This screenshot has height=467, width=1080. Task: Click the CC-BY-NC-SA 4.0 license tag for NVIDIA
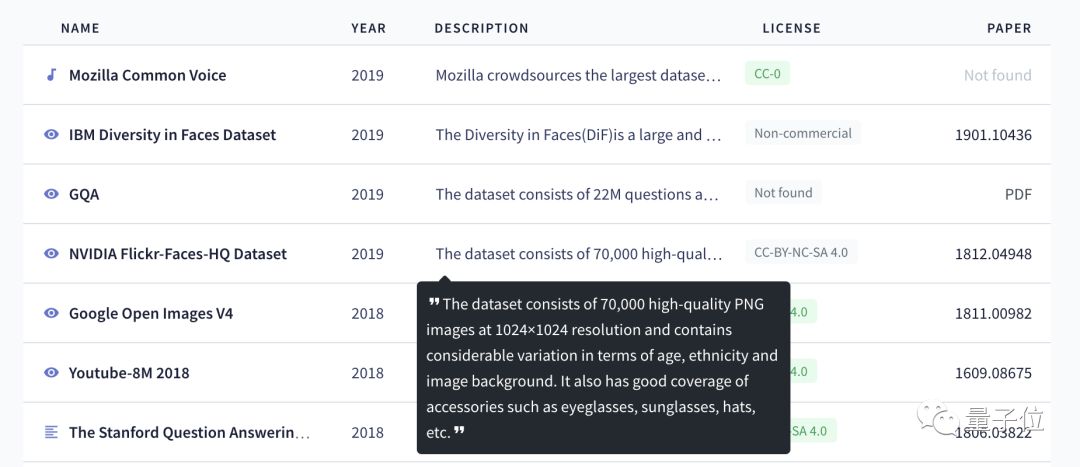800,252
